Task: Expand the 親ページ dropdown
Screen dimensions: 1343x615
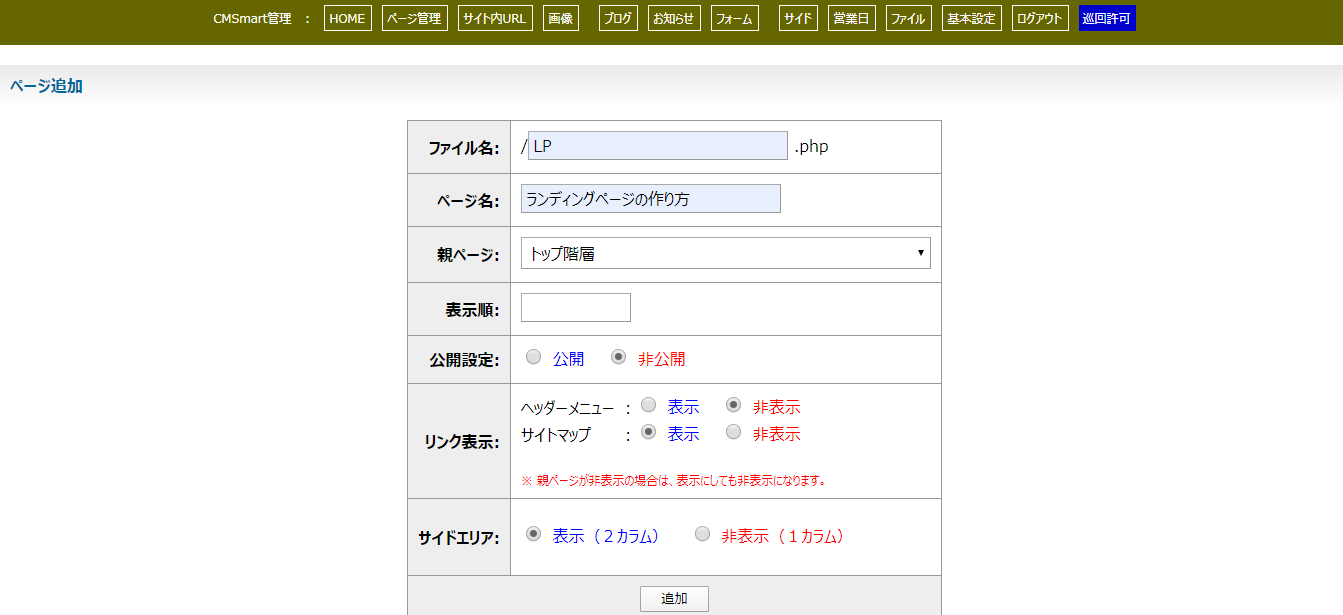Action: pyautogui.click(x=725, y=253)
